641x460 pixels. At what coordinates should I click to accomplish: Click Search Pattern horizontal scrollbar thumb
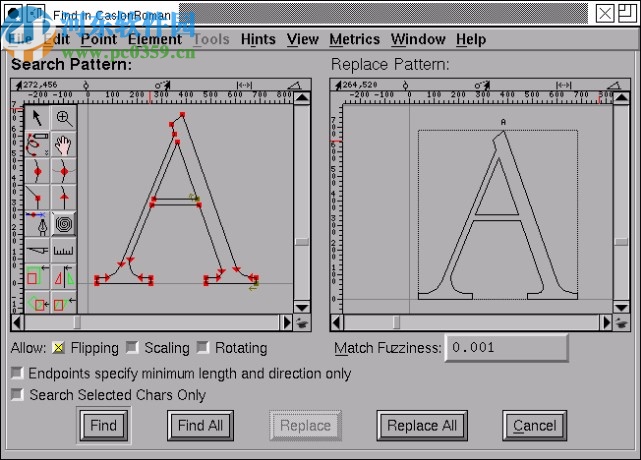[77, 323]
